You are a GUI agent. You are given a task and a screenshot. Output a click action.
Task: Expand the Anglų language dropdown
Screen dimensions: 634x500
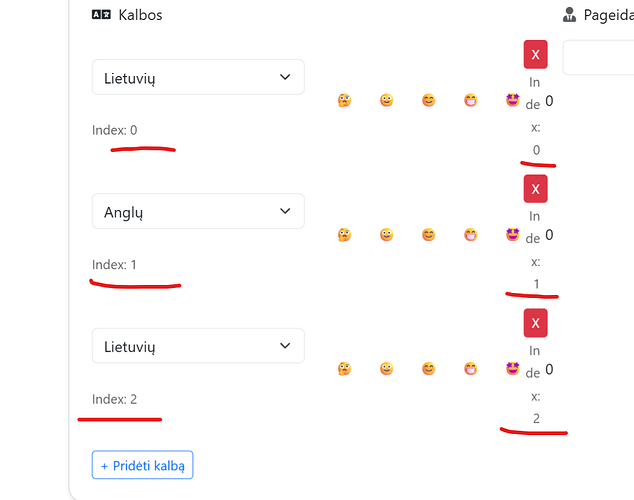click(x=198, y=211)
